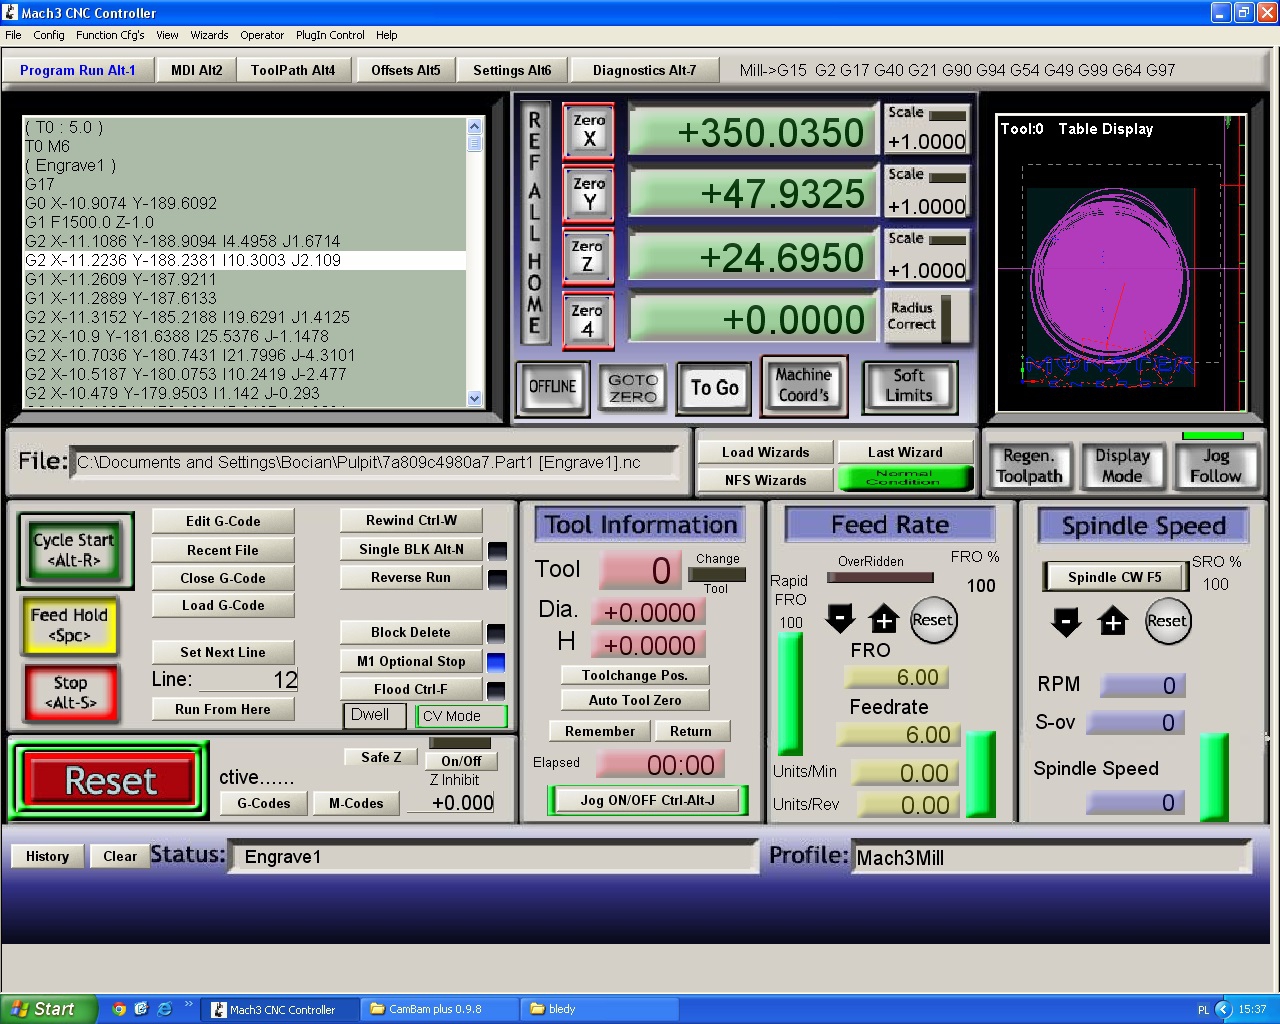Viewport: 1280px width, 1024px height.
Task: Click the Run From Here button
Action: 223,709
